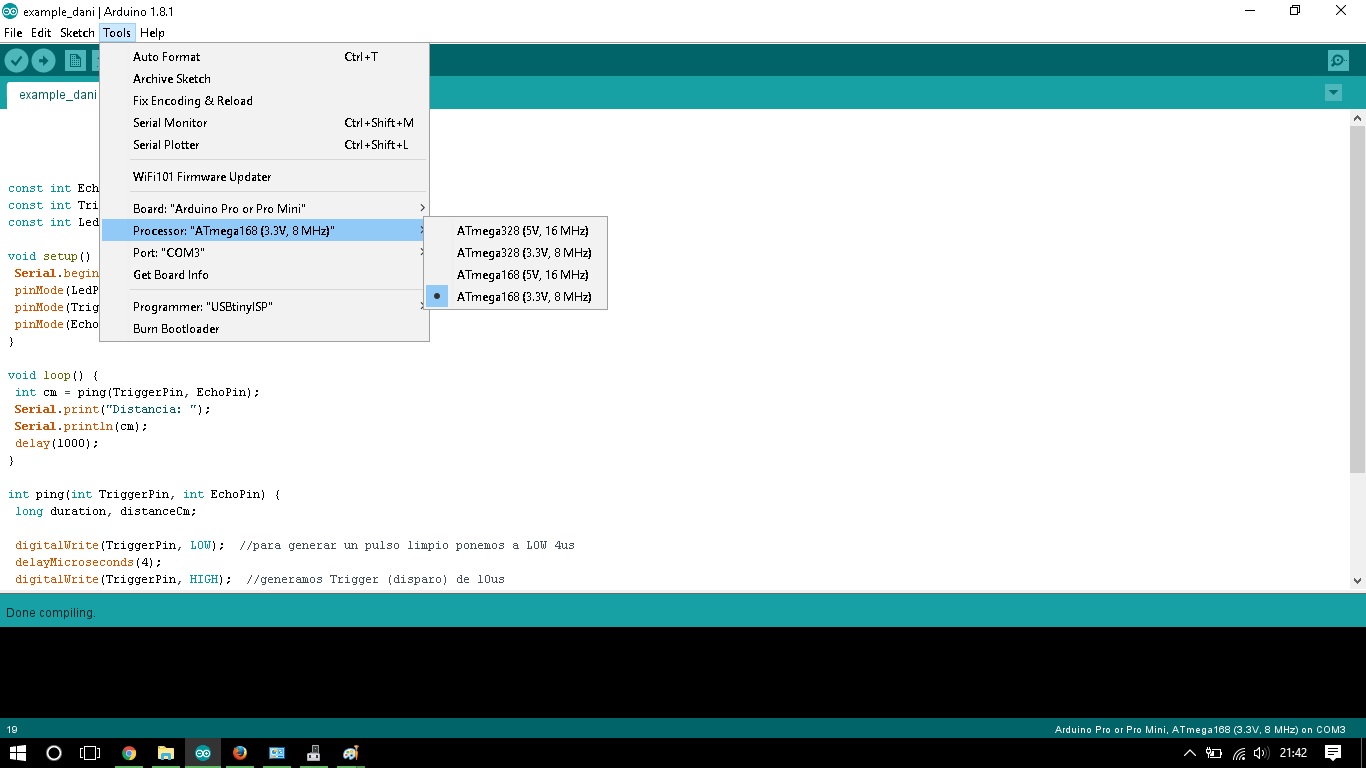Viewport: 1366px width, 768px height.
Task: Open the USB device taskbar icon
Action: click(313, 753)
